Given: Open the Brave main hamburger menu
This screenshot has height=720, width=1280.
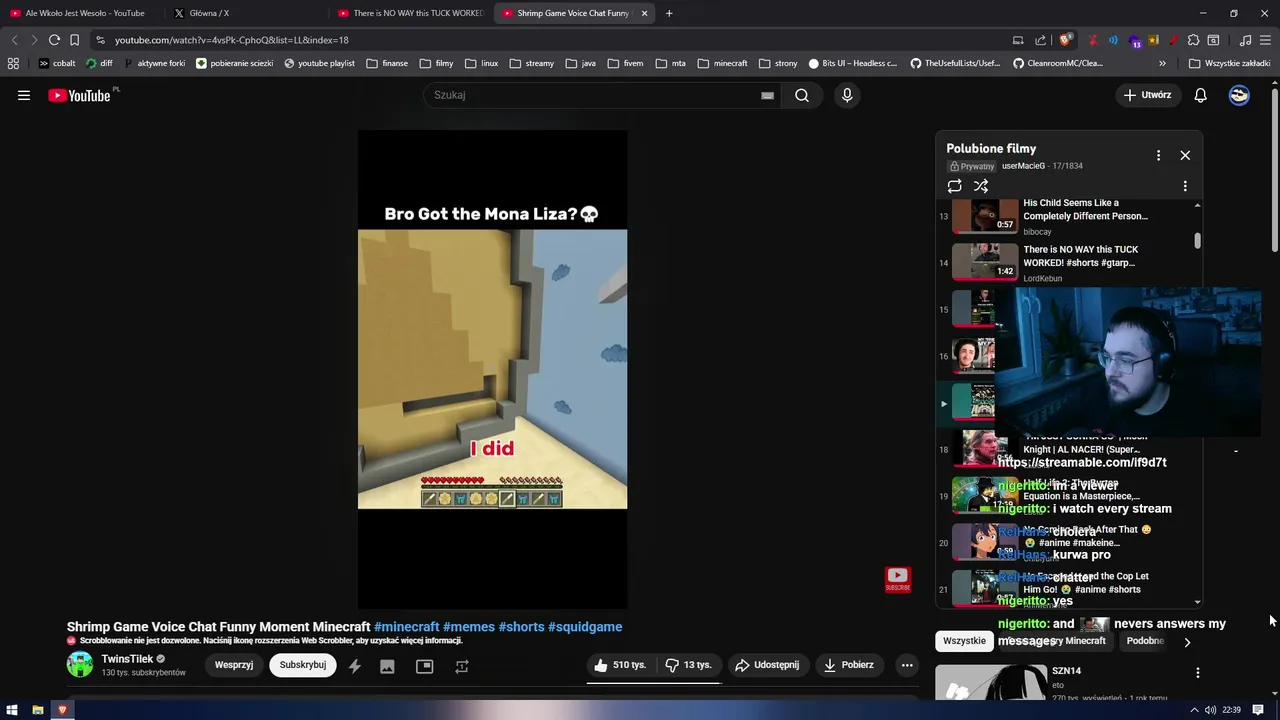Looking at the screenshot, I should [x=1265, y=40].
